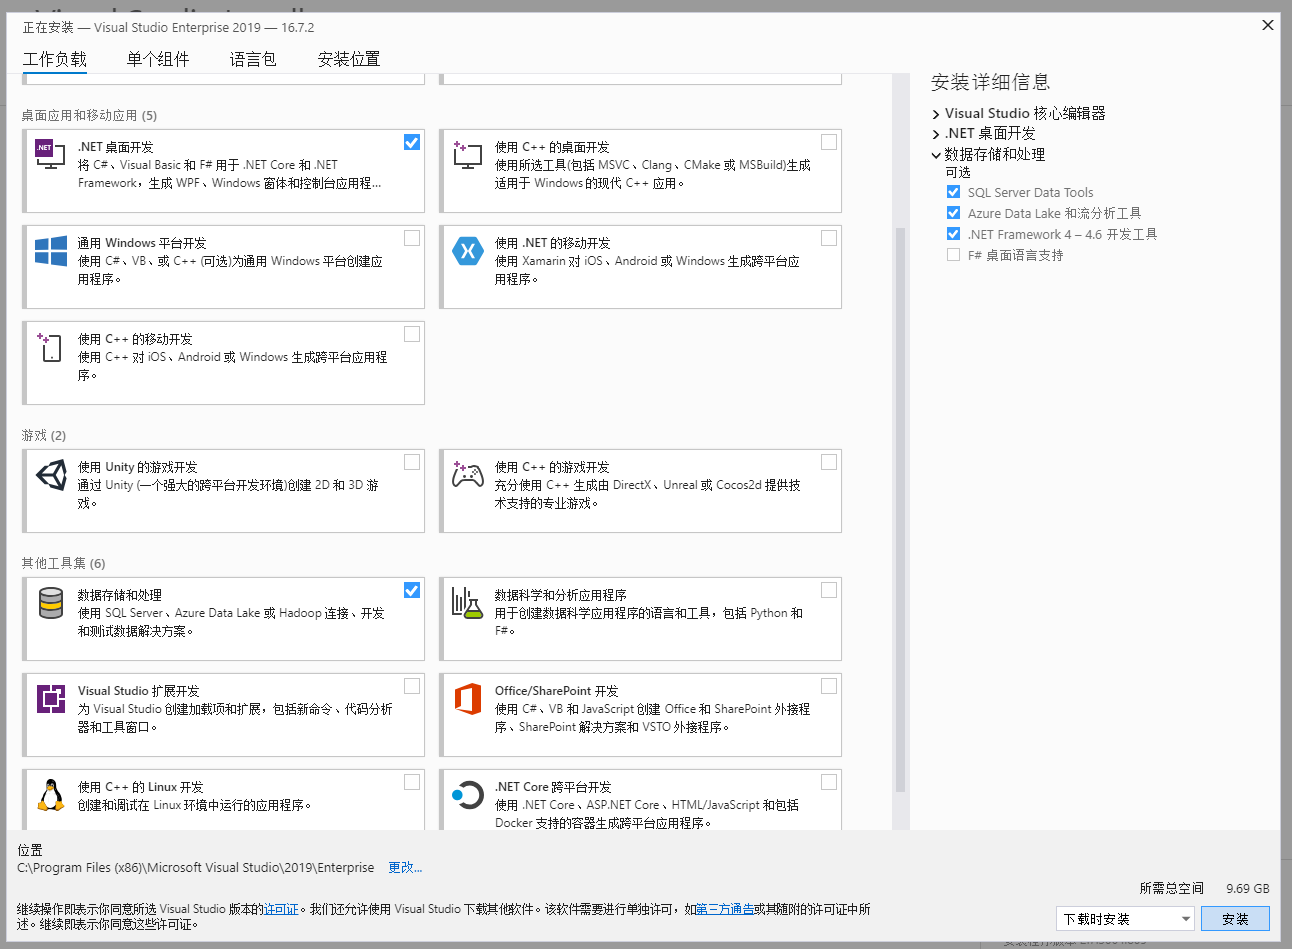
Task: Click the install path text
Action: click(196, 868)
